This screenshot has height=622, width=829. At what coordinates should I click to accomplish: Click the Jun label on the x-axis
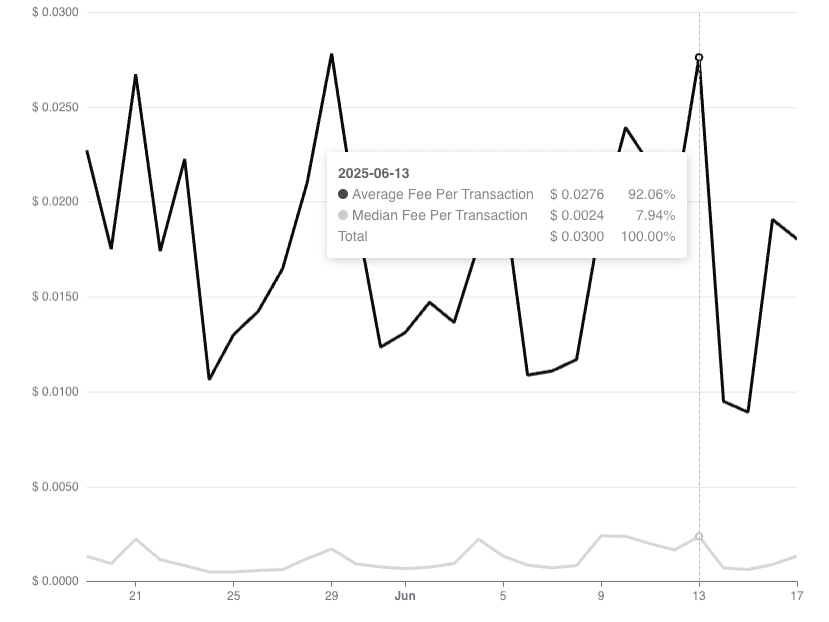405,596
